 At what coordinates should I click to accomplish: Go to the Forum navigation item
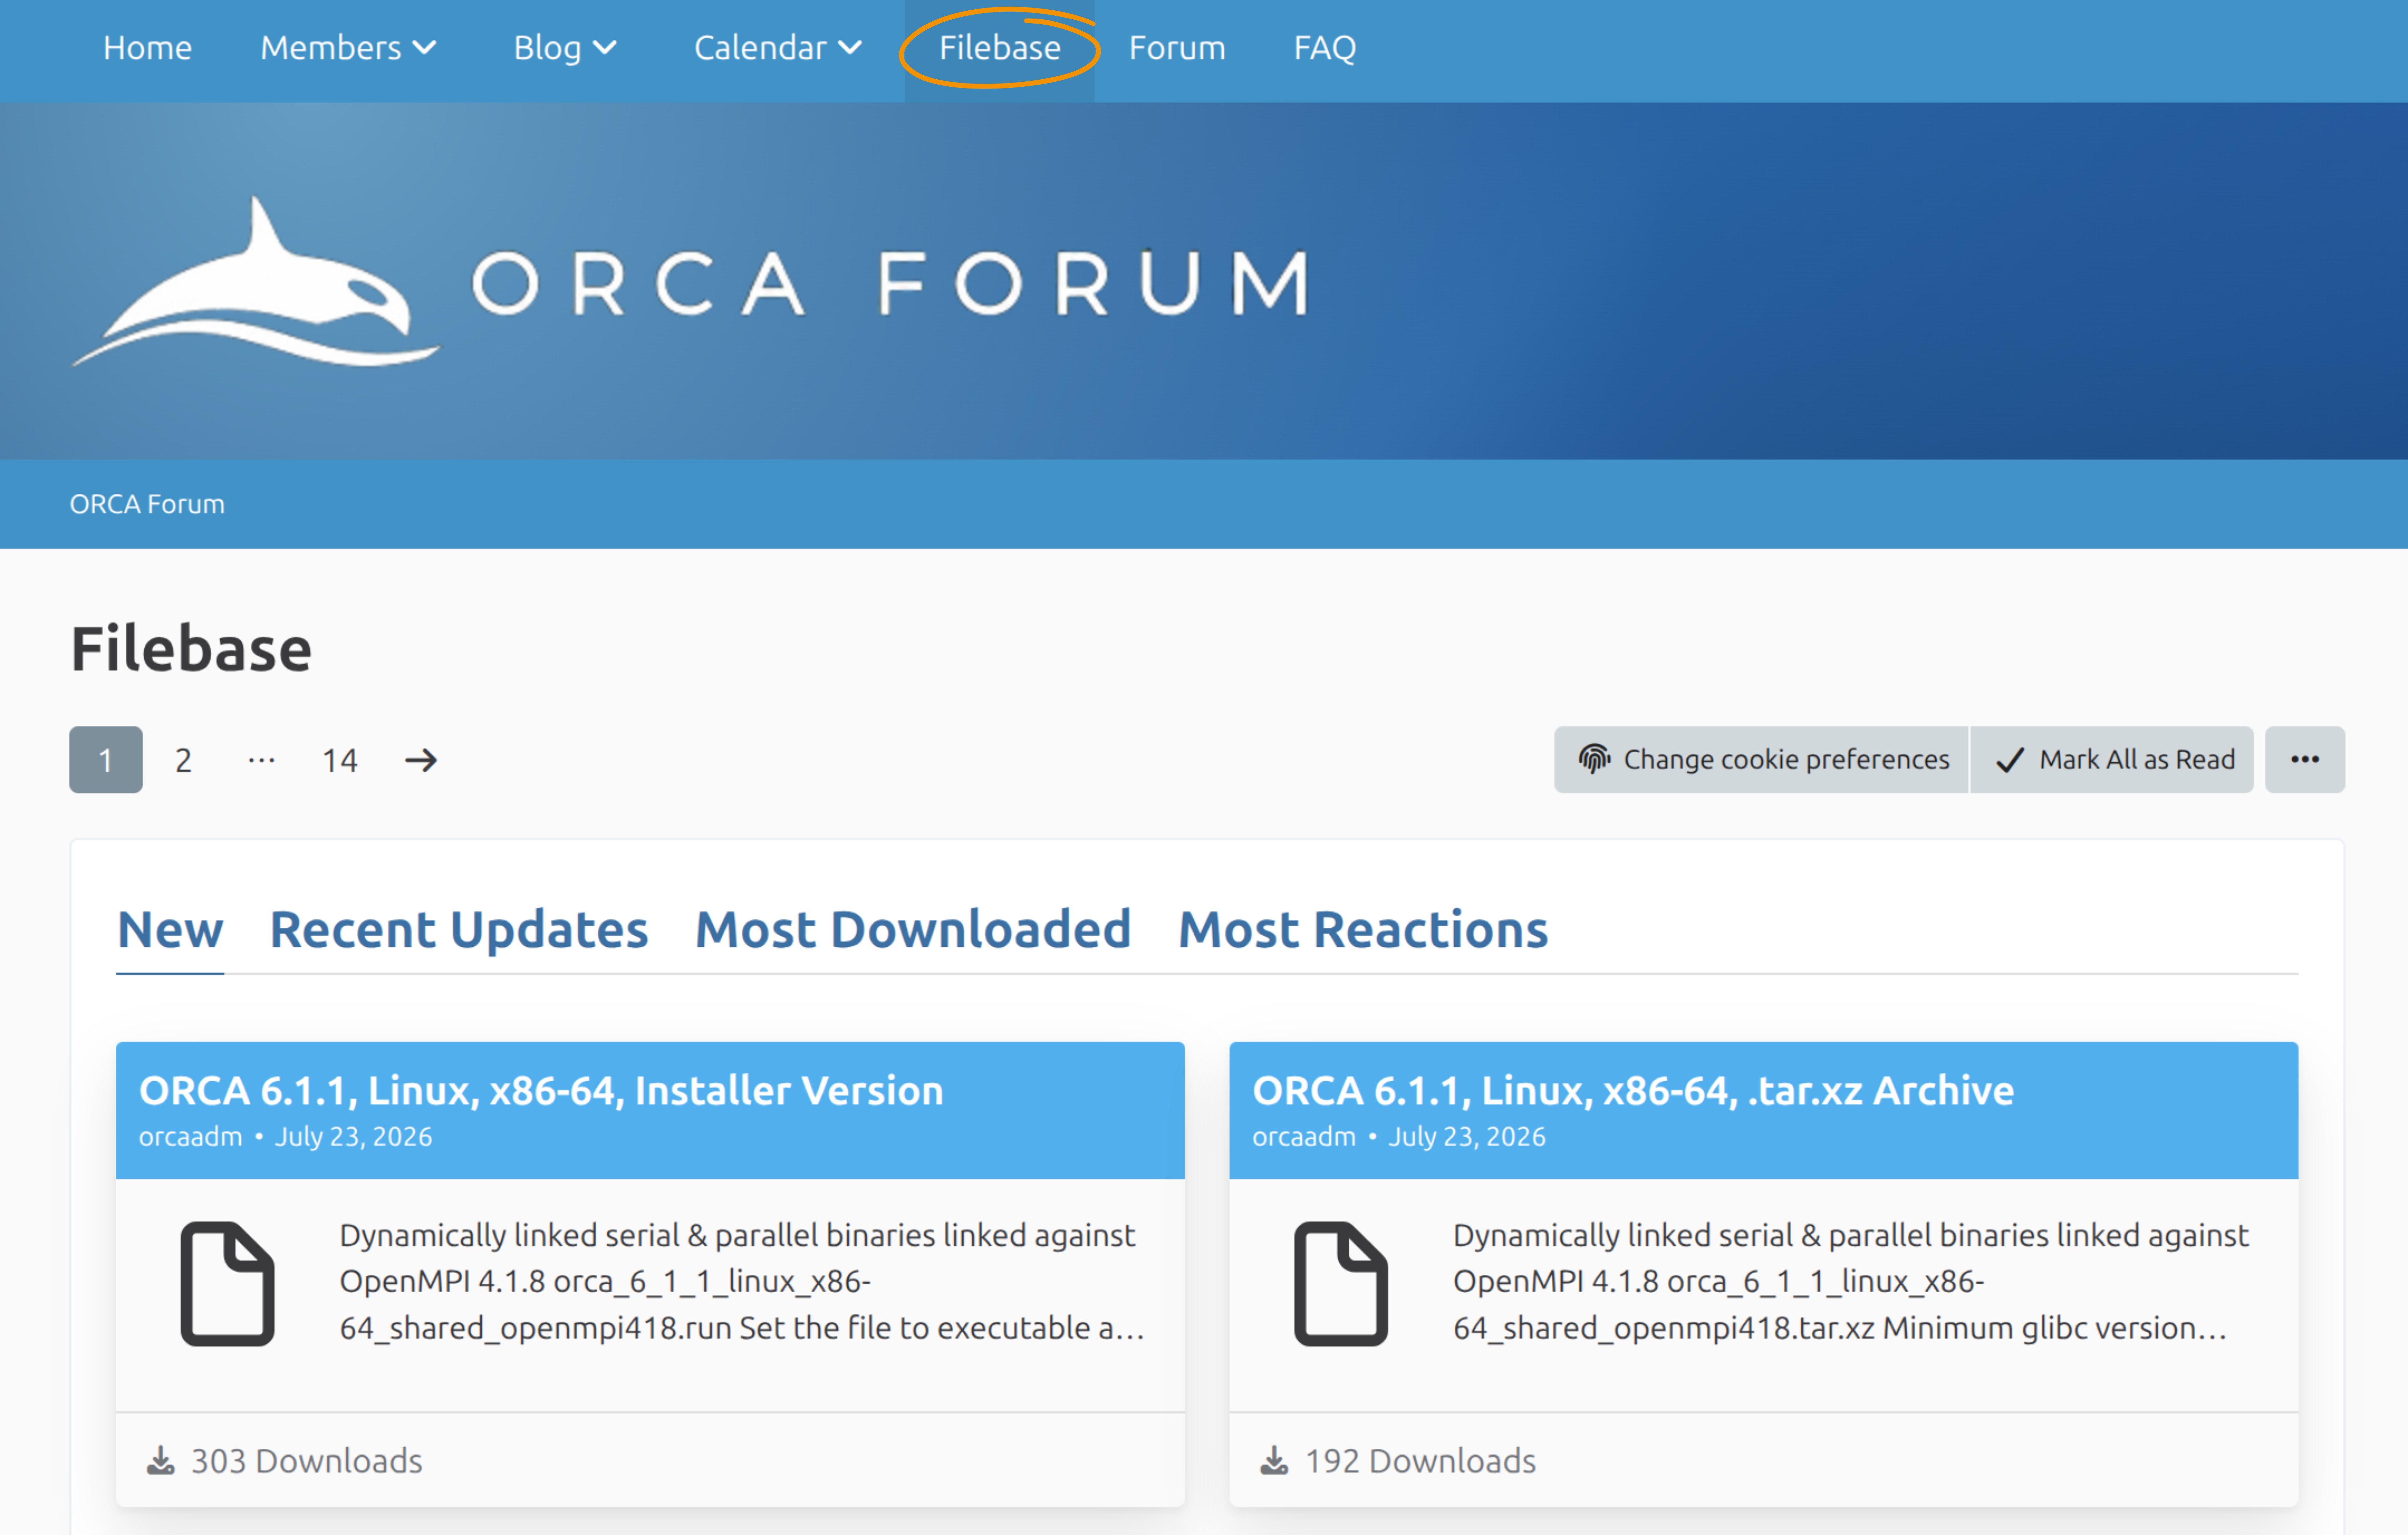click(1177, 47)
